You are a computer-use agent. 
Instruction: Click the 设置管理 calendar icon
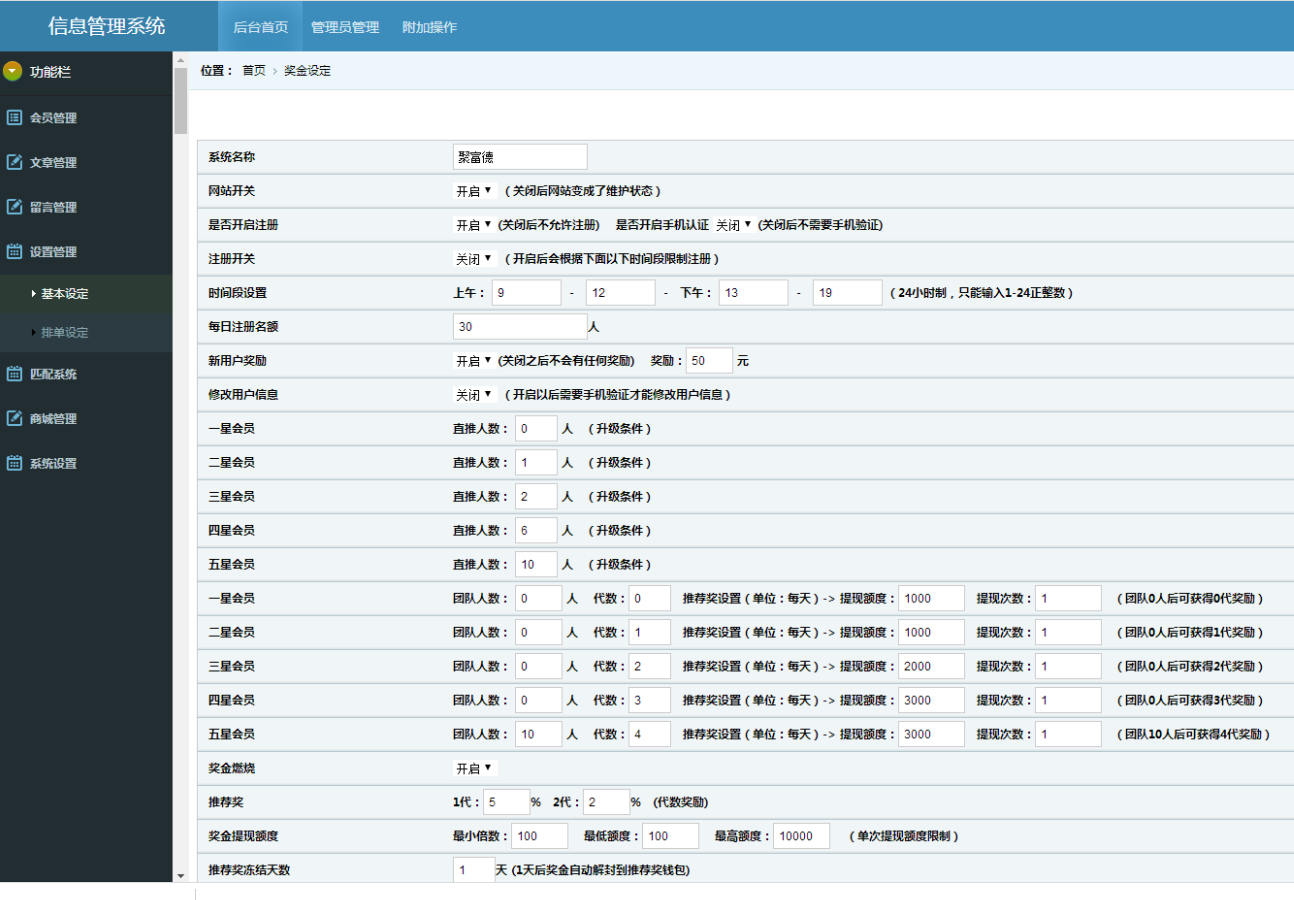[x=14, y=252]
